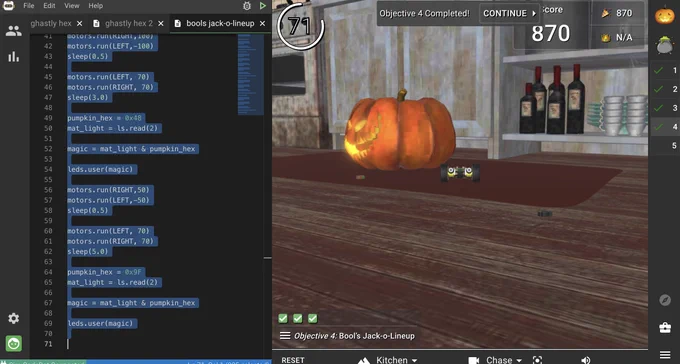This screenshot has width=680, height=364.
Task: Open the objective list hamburger icon
Action: pyautogui.click(x=285, y=335)
